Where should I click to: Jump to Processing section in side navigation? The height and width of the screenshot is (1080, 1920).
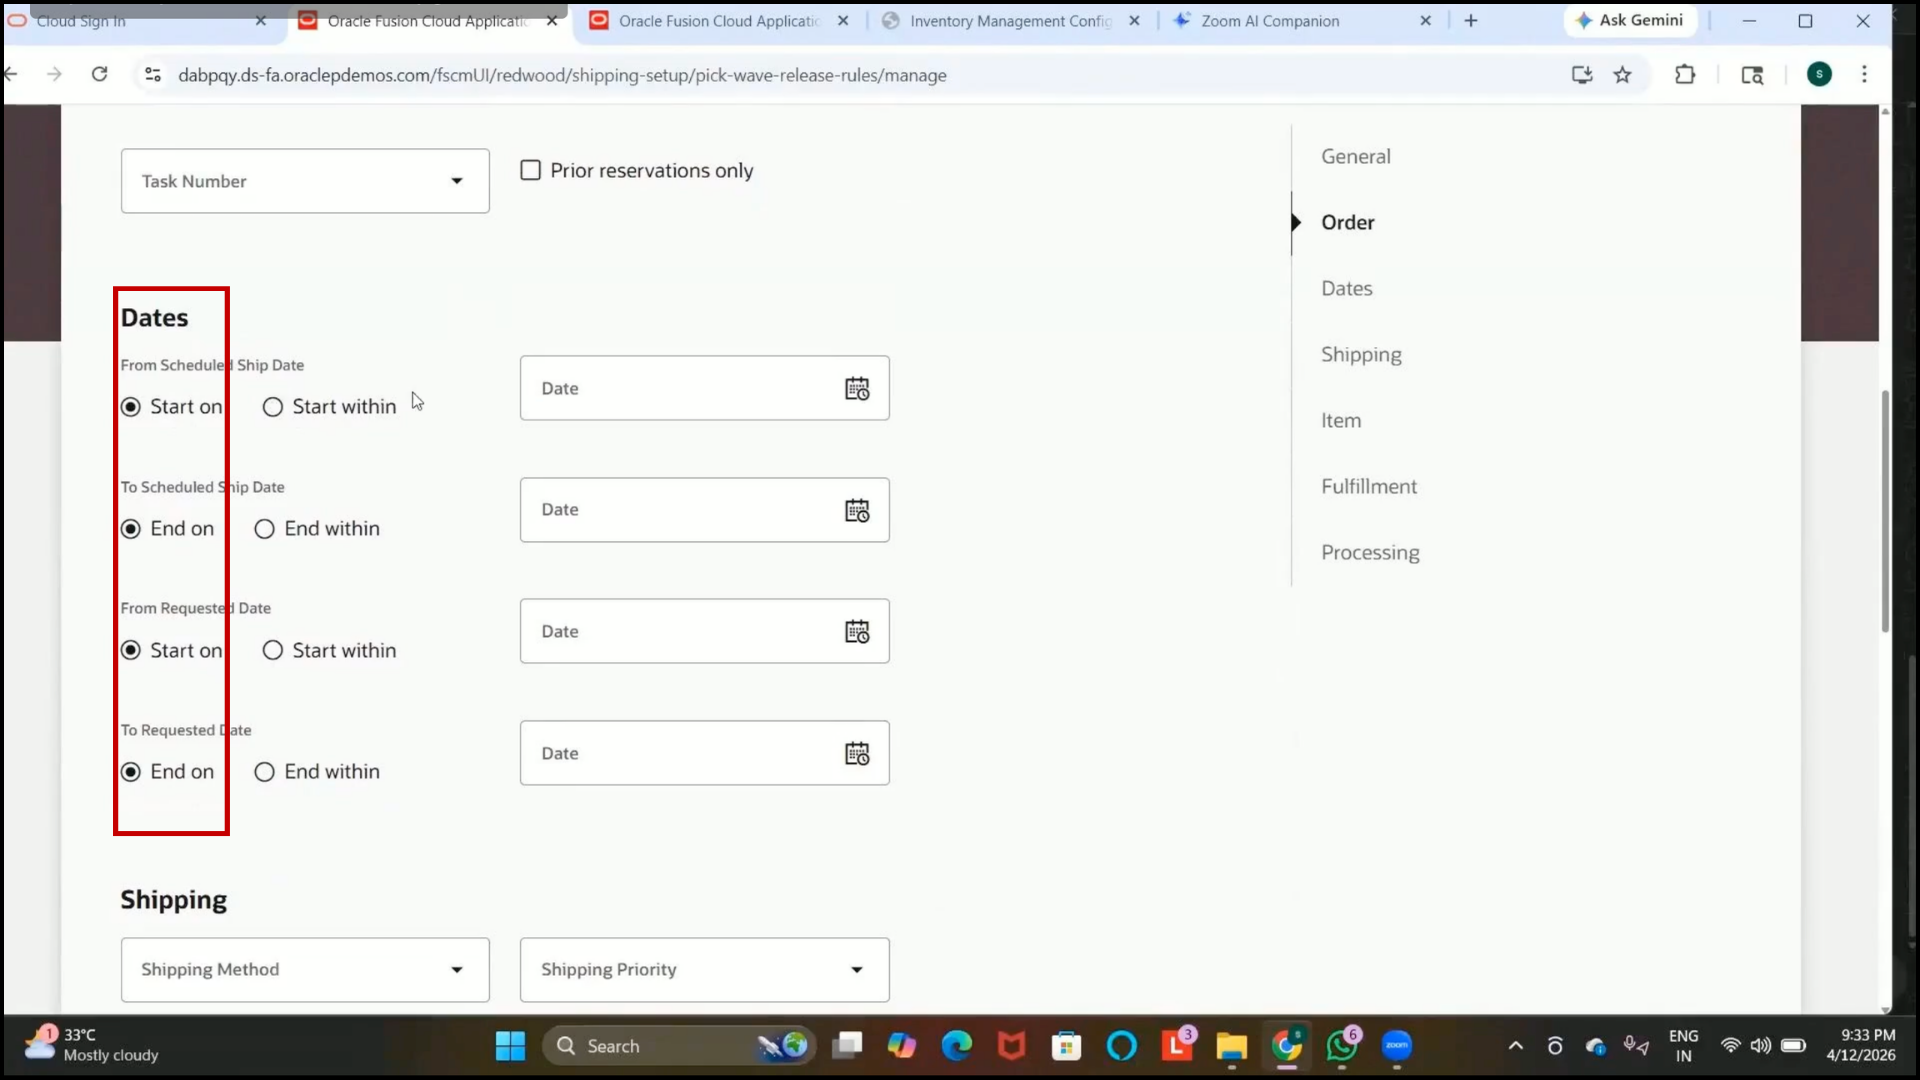(x=1370, y=553)
